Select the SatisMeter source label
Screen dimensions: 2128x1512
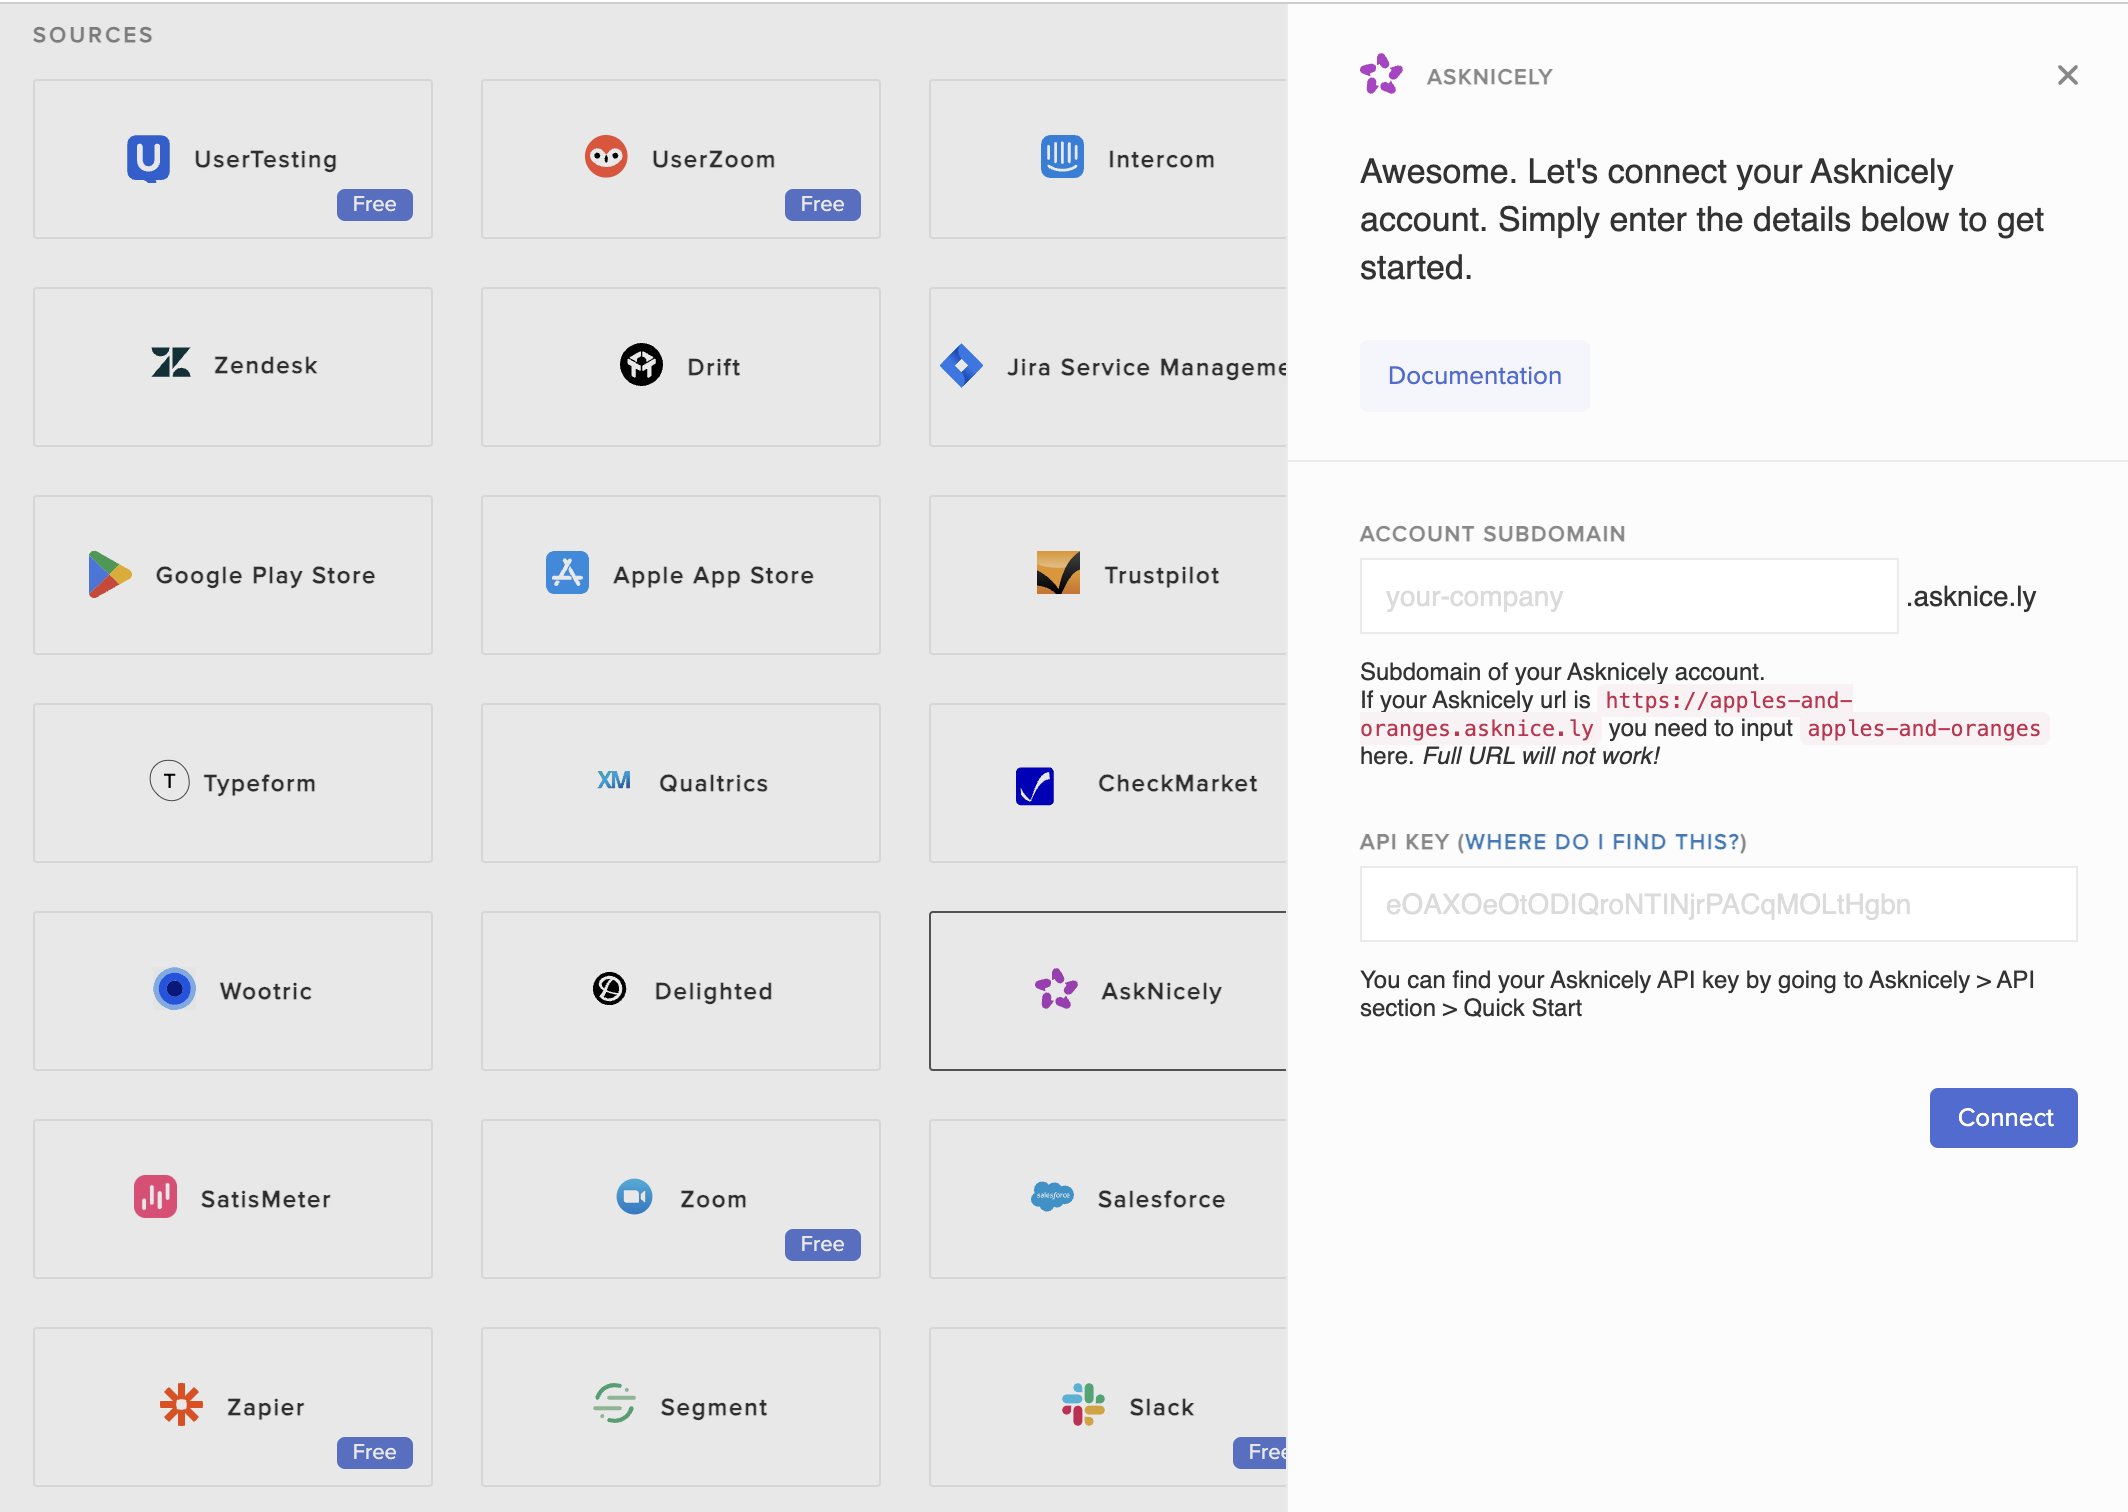[265, 1199]
